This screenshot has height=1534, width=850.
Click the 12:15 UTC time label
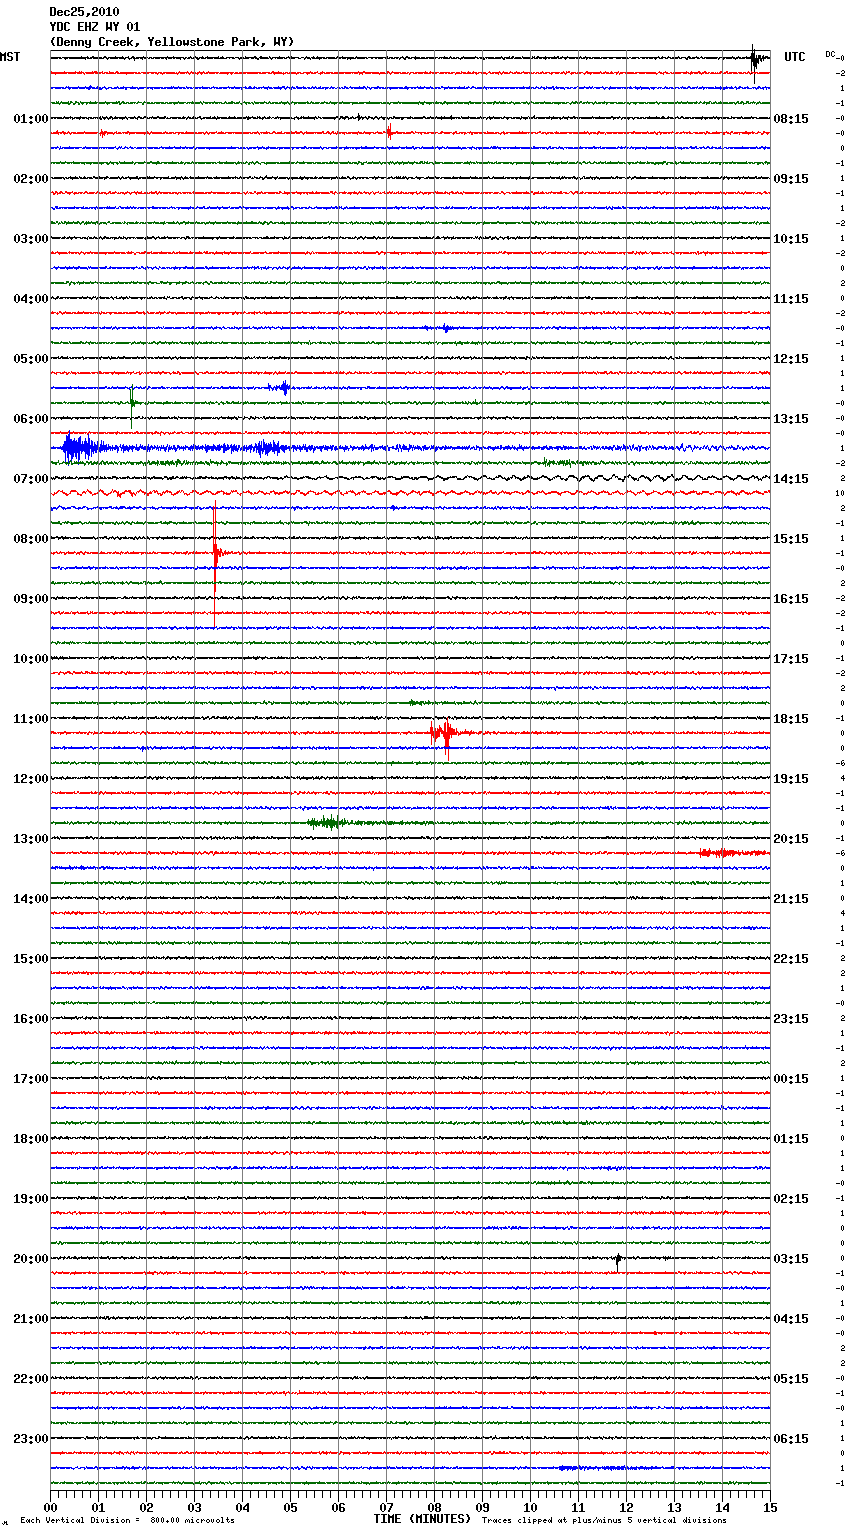pyautogui.click(x=791, y=359)
